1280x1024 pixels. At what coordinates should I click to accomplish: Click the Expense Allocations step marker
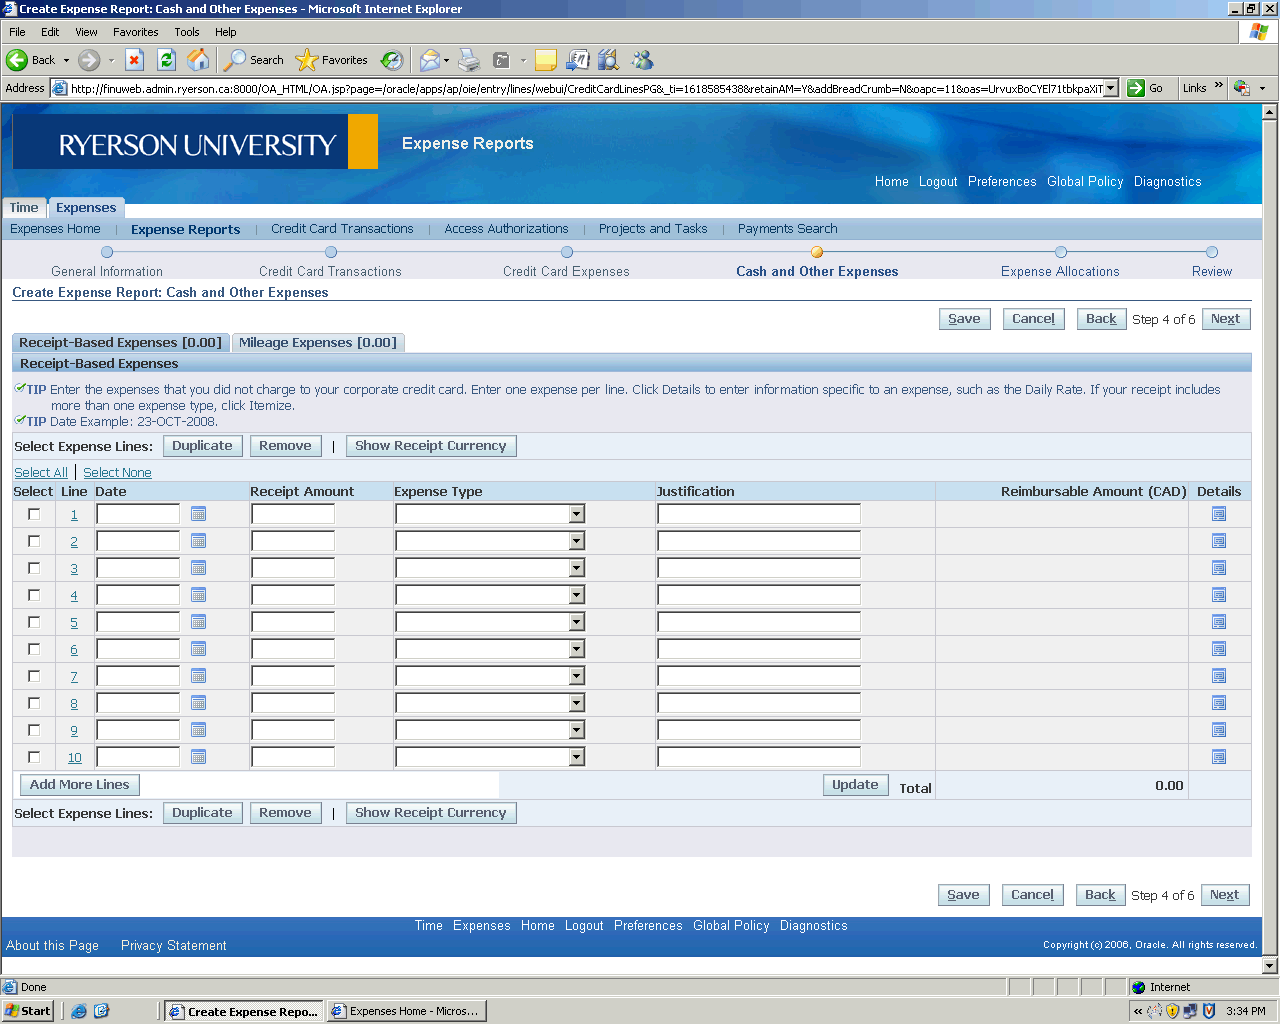[1061, 252]
